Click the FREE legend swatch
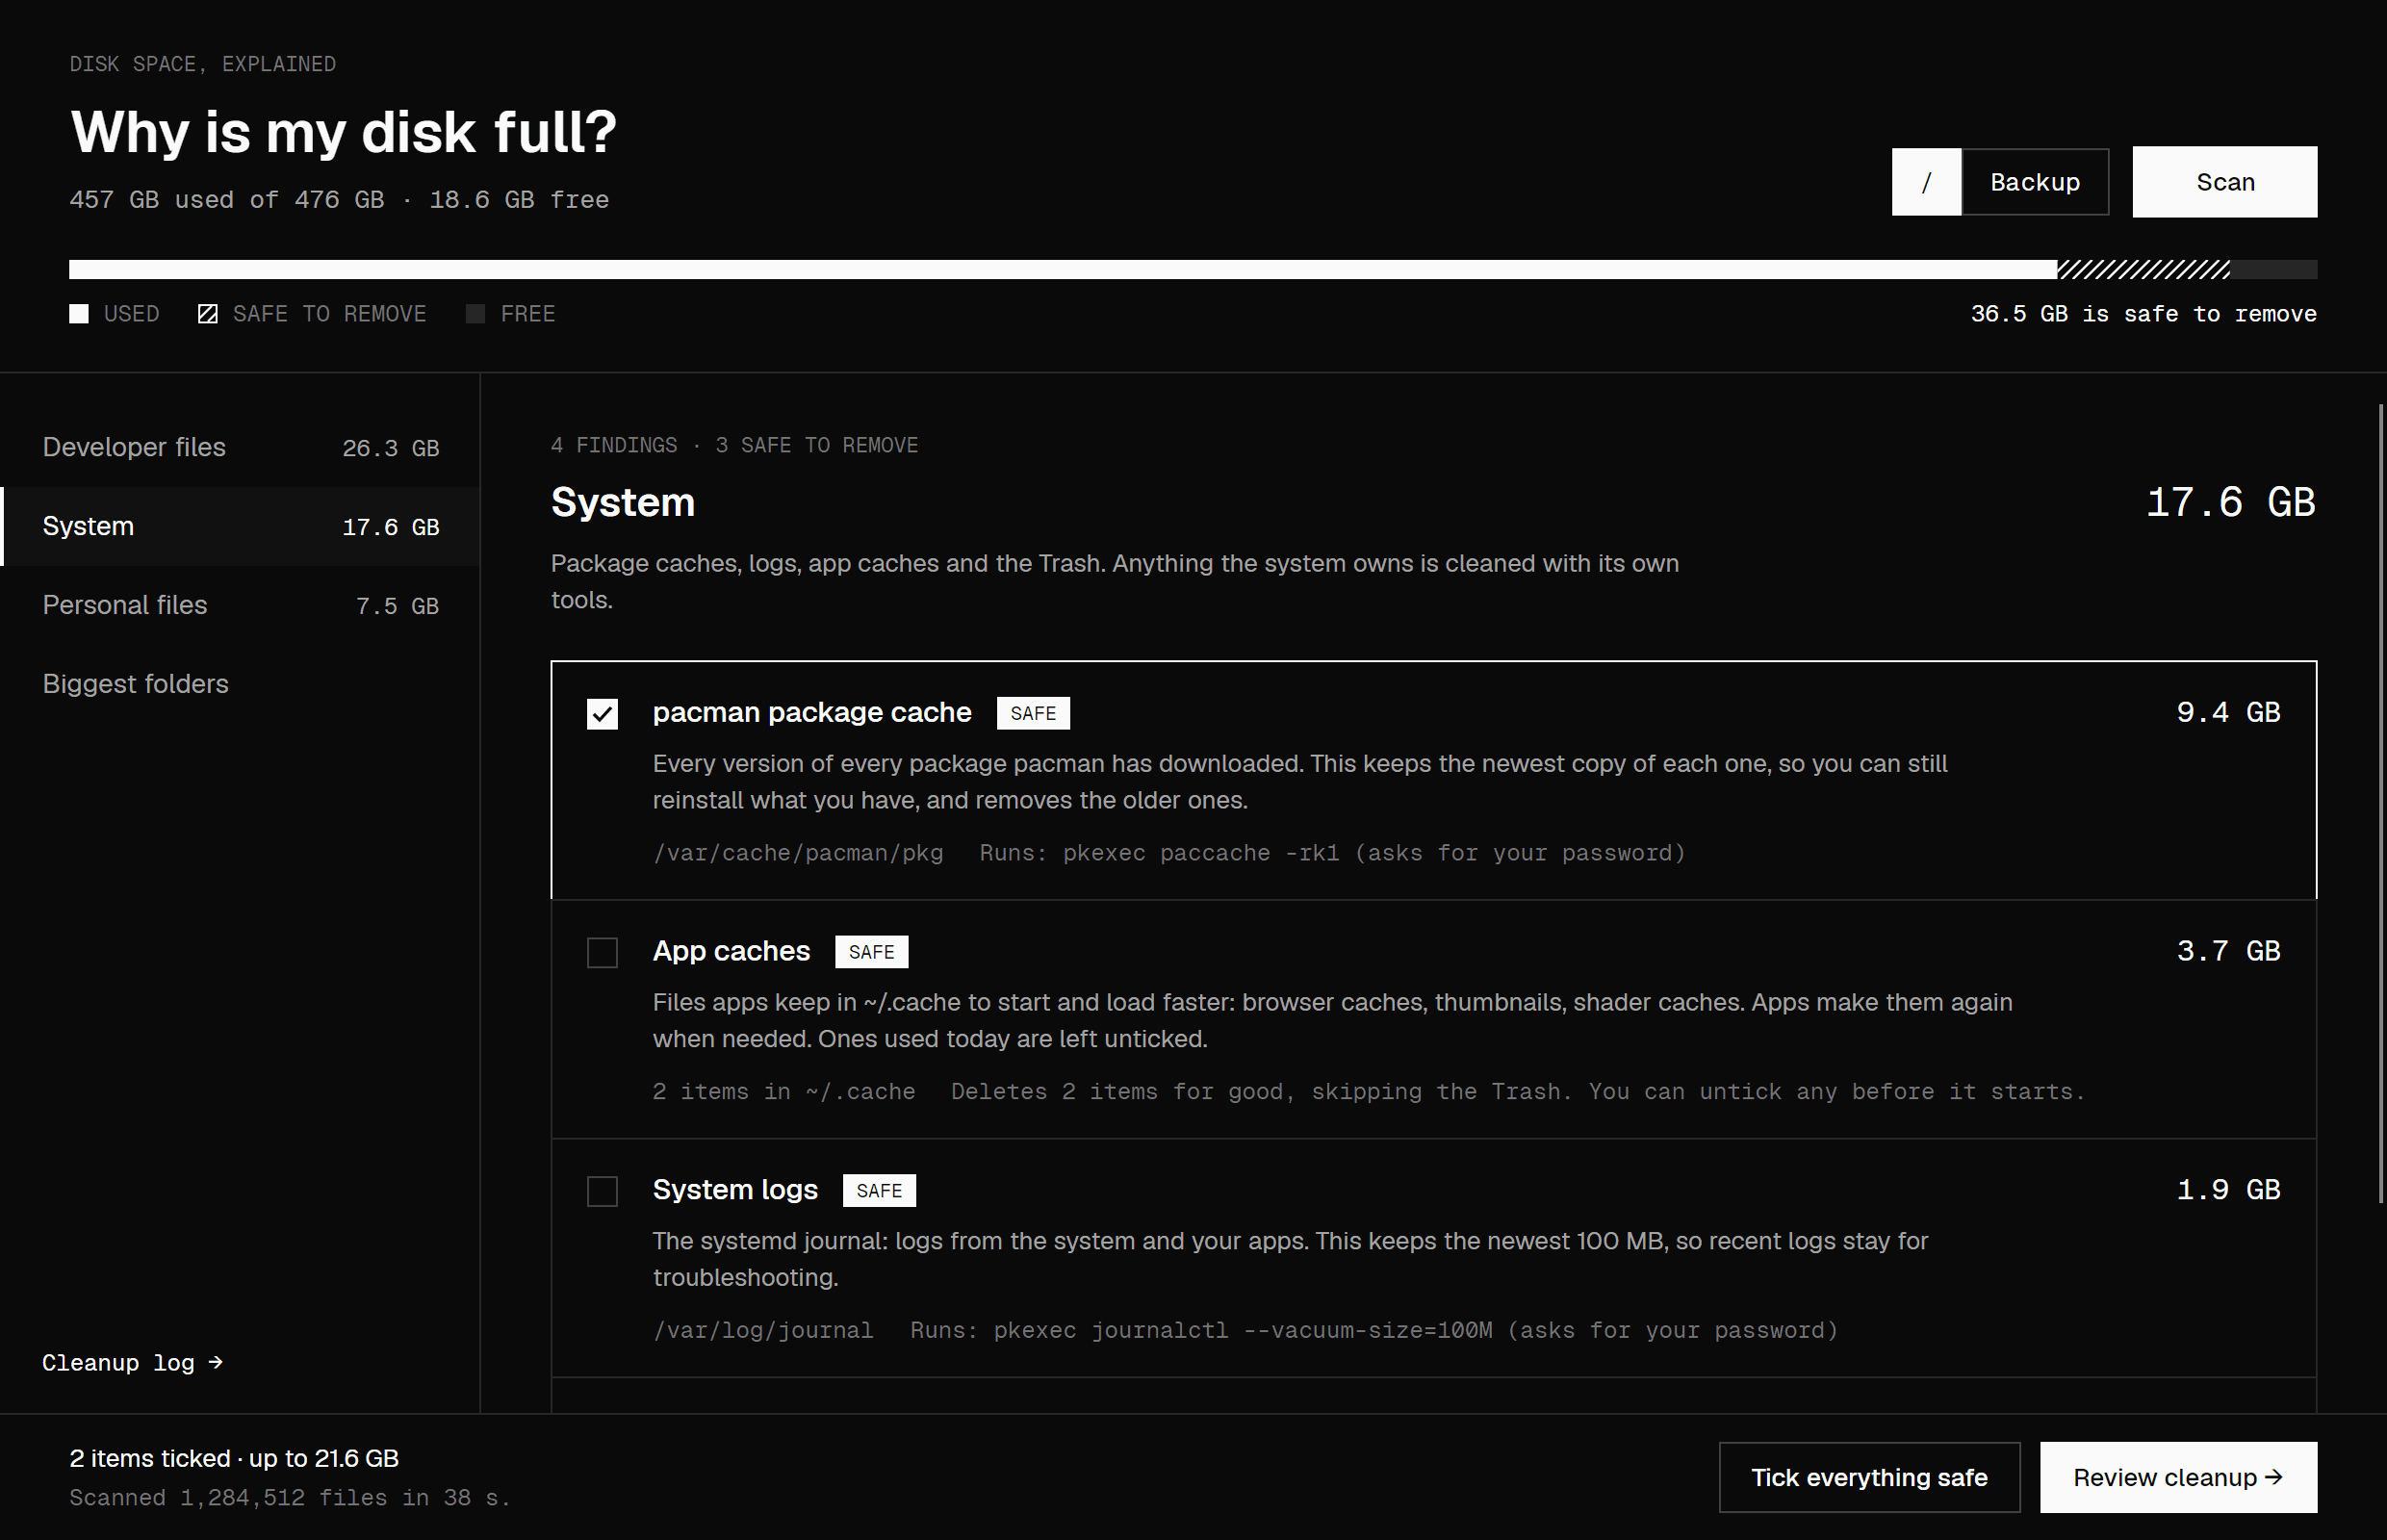 pos(476,314)
